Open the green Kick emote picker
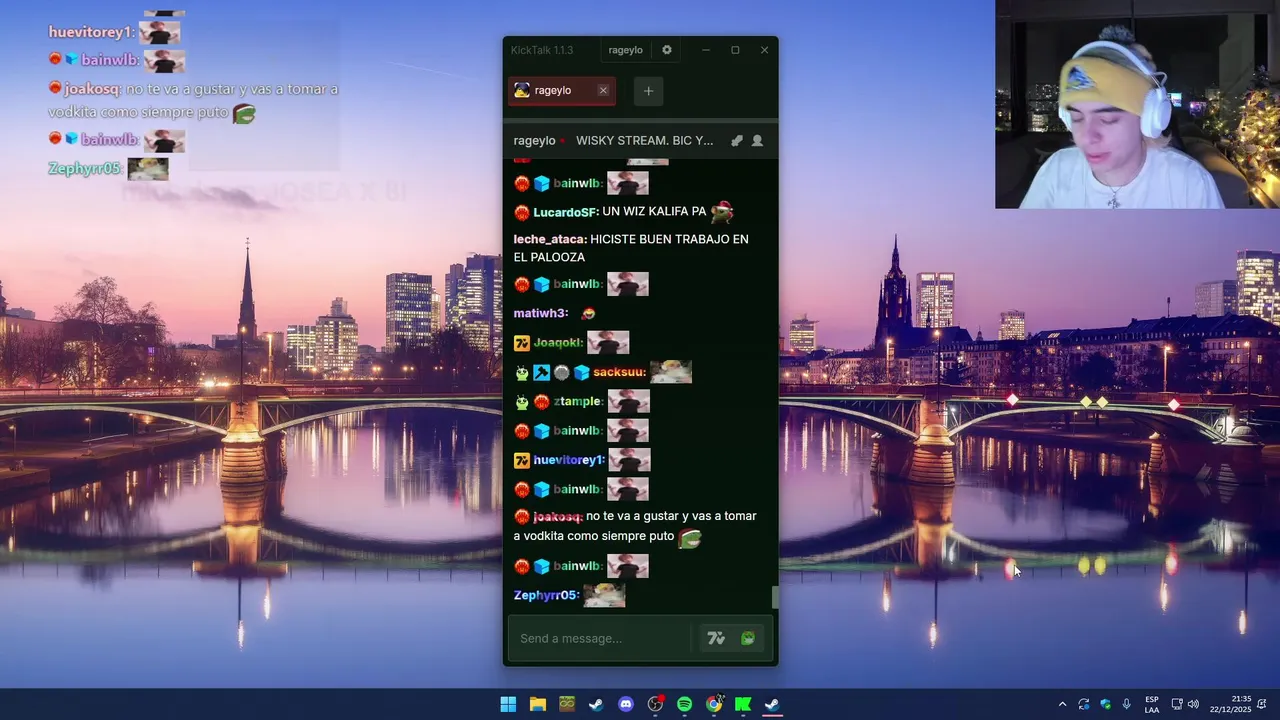Viewport: 1280px width, 720px height. [747, 638]
